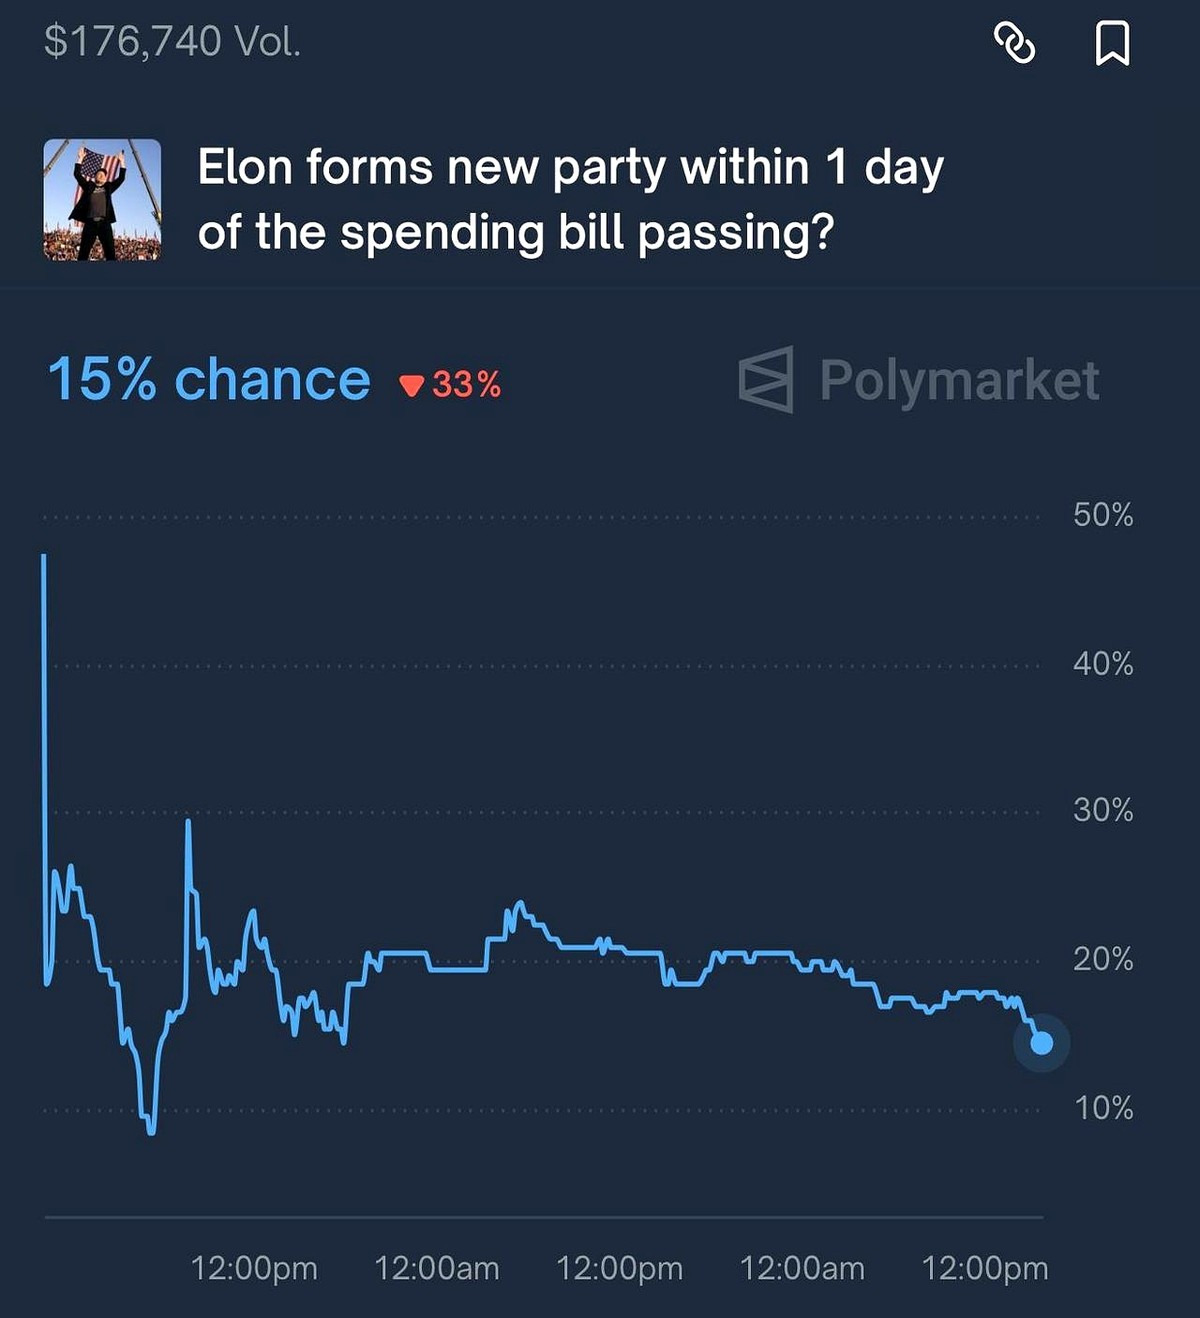
Task: Click the Polymarket logo icon
Action: coord(766,380)
